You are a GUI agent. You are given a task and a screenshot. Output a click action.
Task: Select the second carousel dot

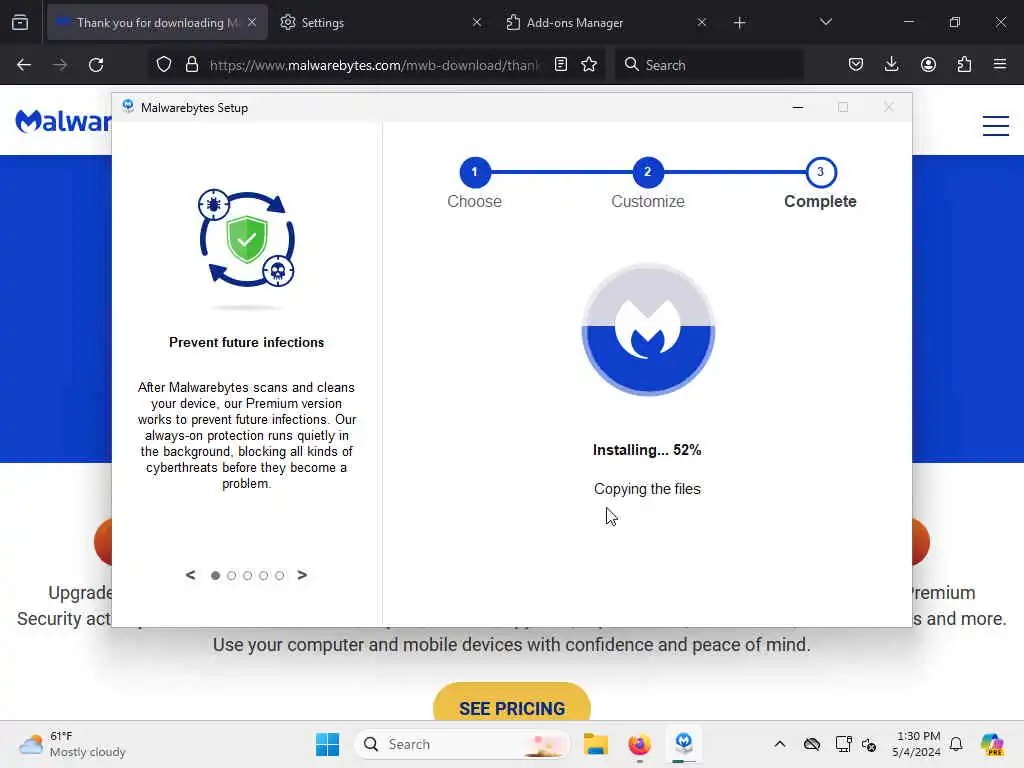click(x=231, y=575)
